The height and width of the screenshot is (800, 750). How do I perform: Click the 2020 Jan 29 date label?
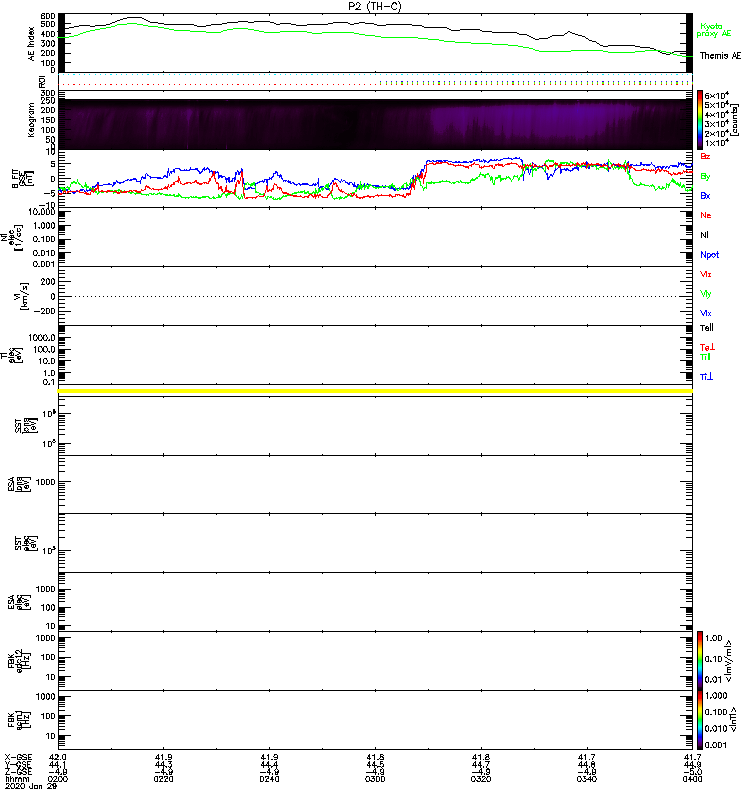coord(31,786)
